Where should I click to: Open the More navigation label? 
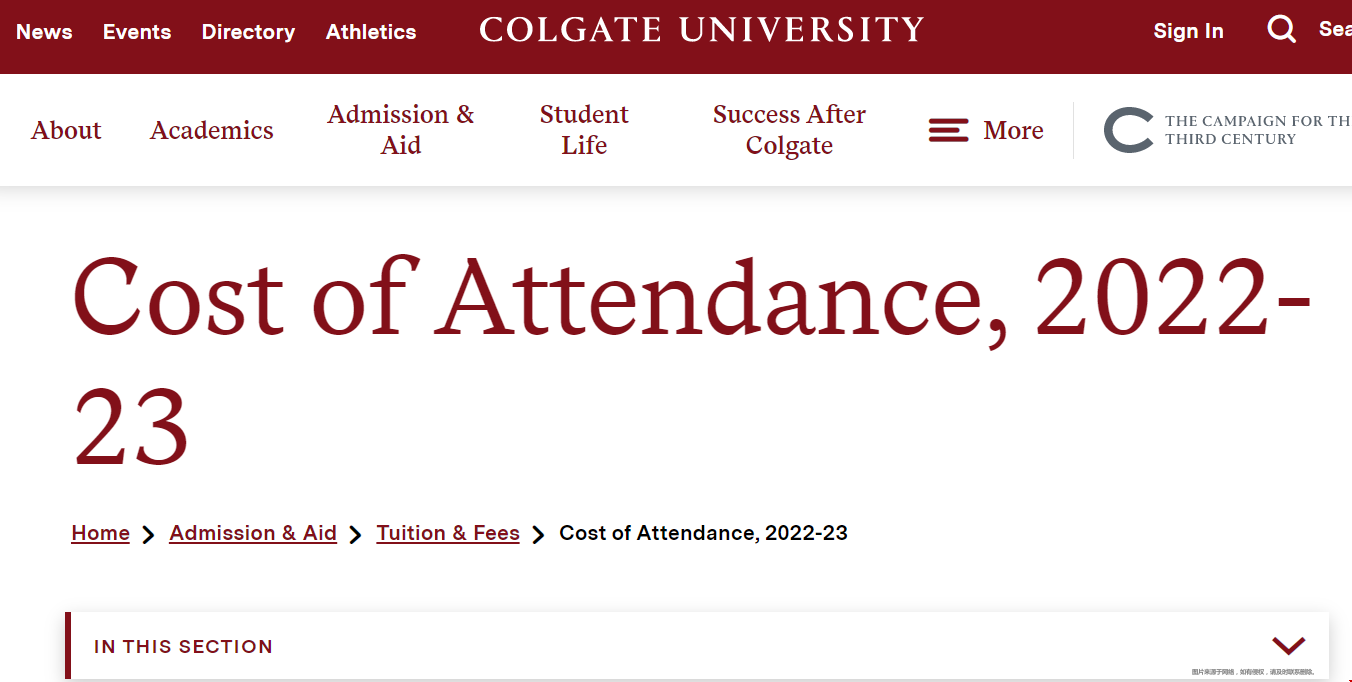[x=1013, y=130]
